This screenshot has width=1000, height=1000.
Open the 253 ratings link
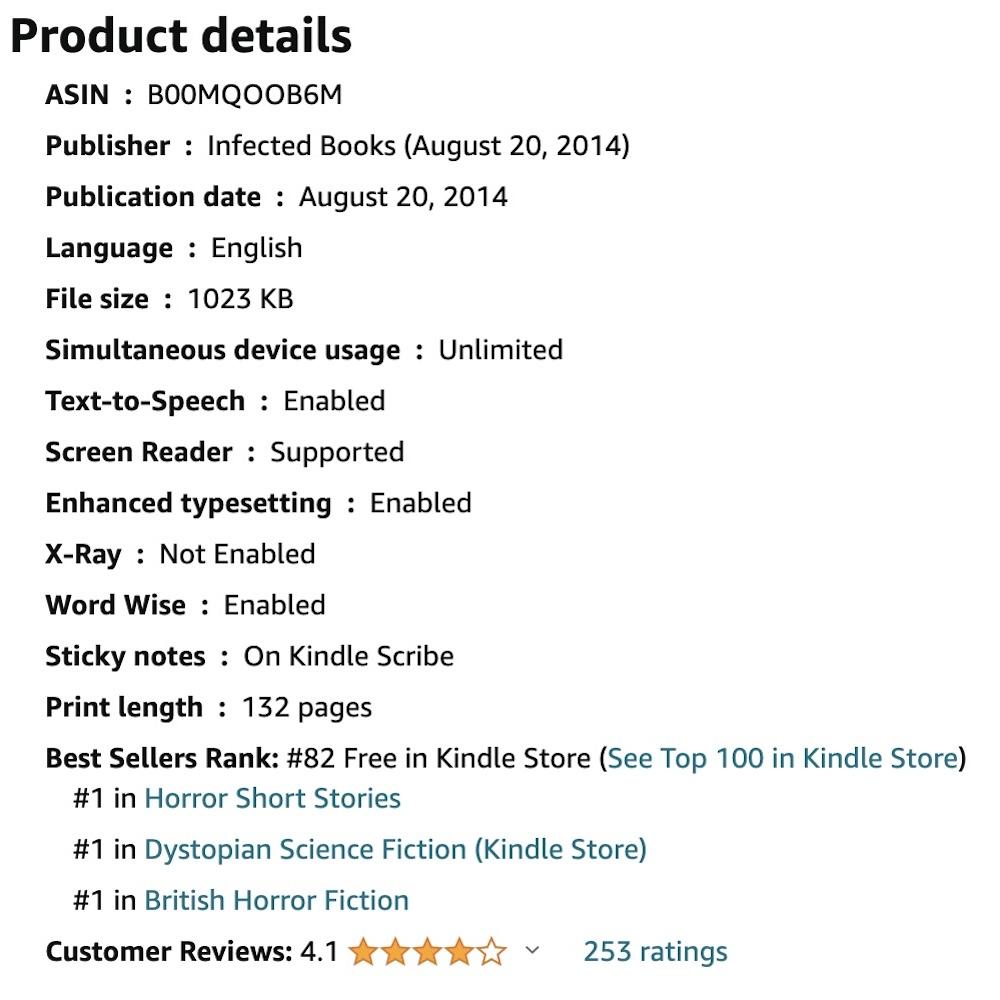(x=655, y=951)
